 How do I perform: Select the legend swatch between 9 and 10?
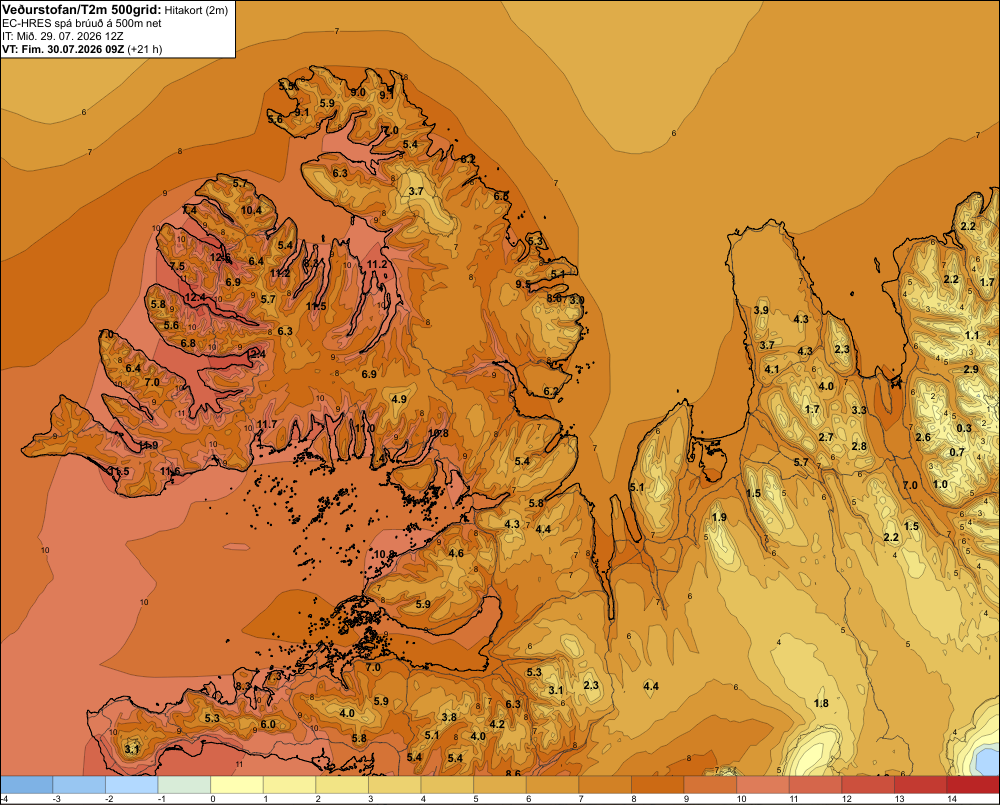710,785
